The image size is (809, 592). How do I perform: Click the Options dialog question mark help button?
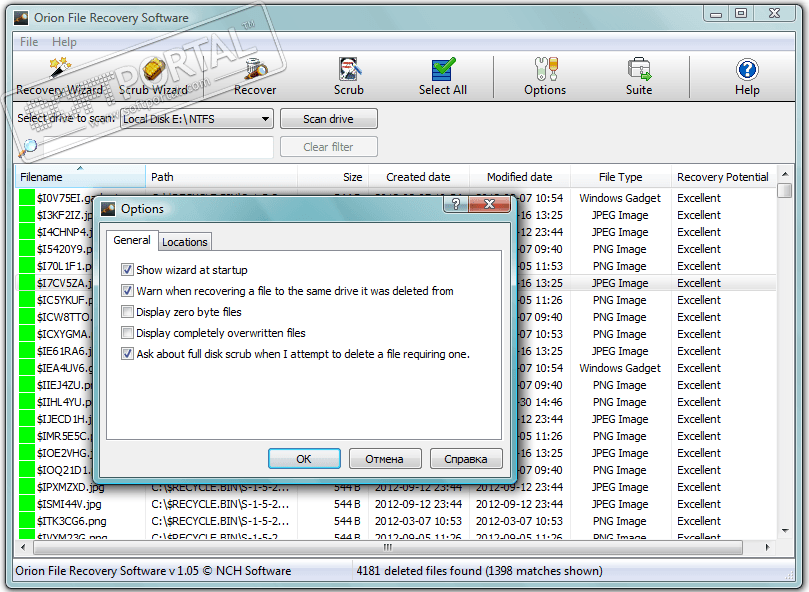point(456,204)
